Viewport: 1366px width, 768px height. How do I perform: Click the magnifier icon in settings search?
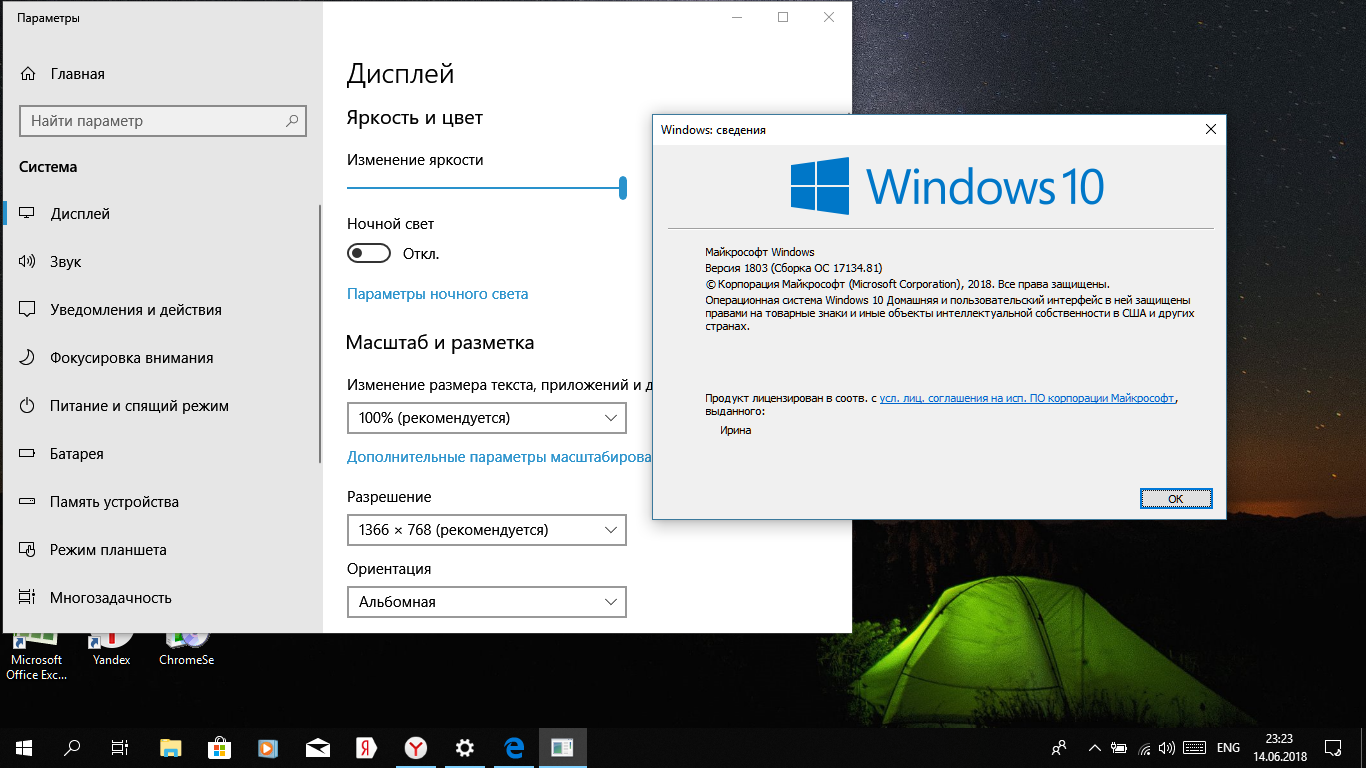[292, 121]
